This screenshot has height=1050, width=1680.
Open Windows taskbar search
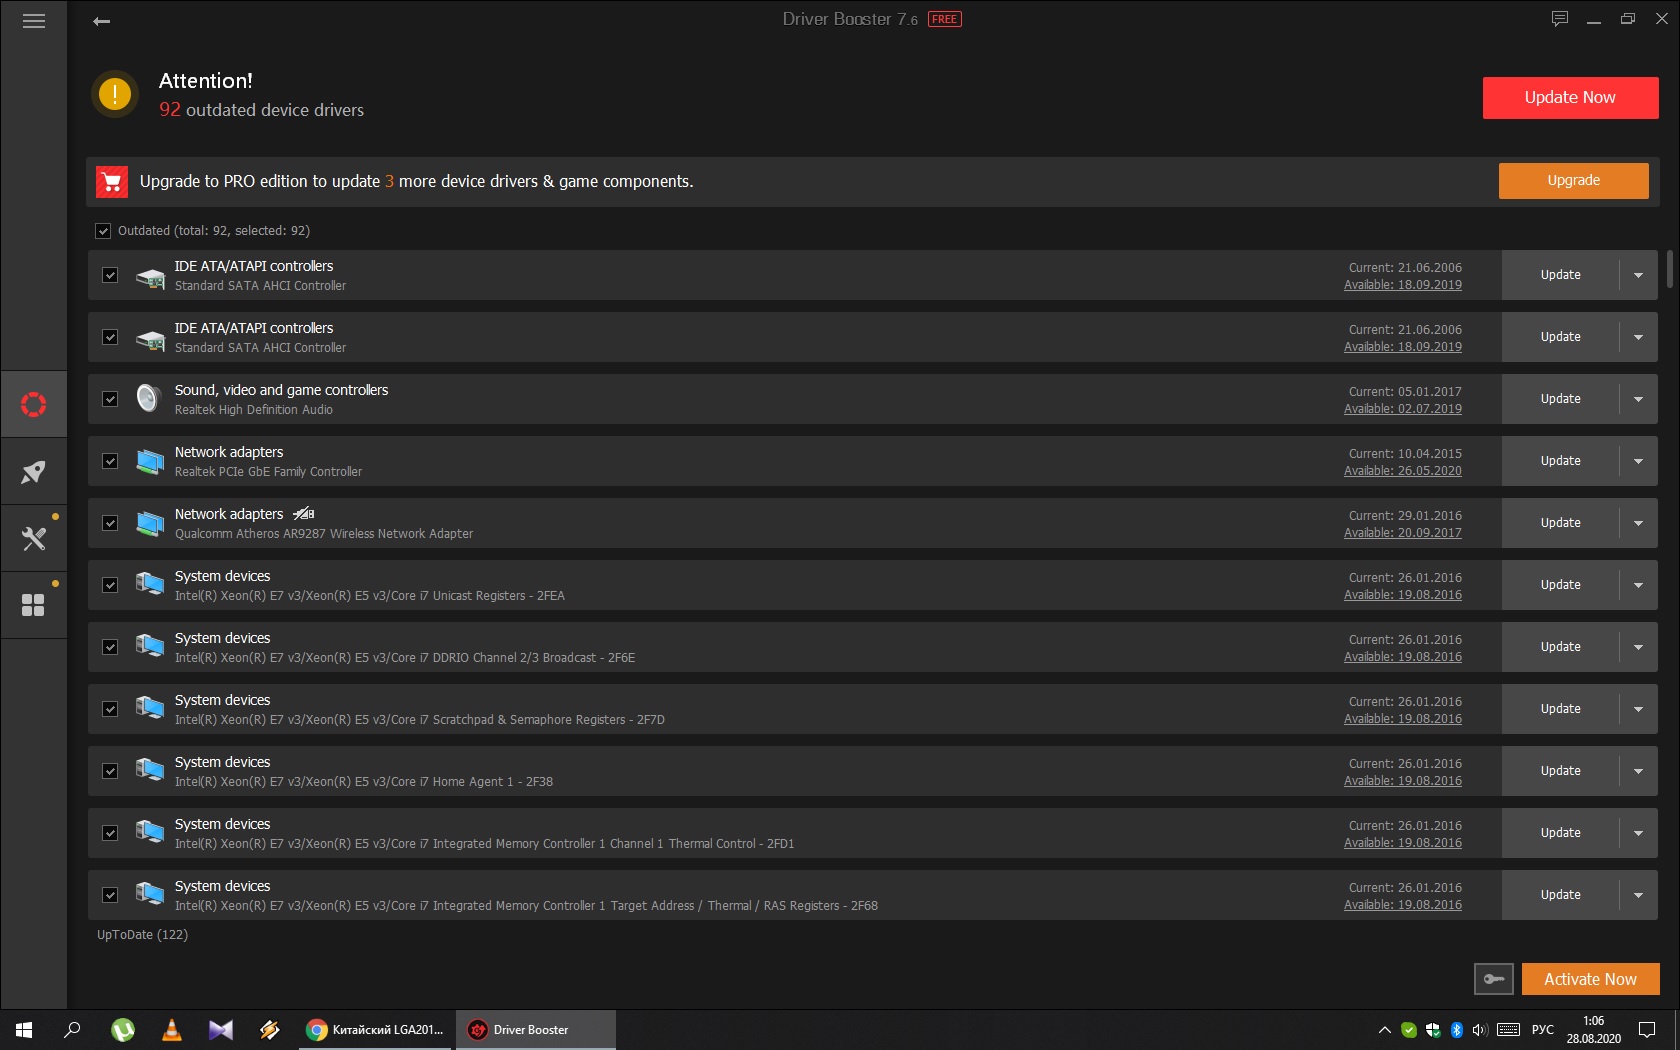point(72,1030)
